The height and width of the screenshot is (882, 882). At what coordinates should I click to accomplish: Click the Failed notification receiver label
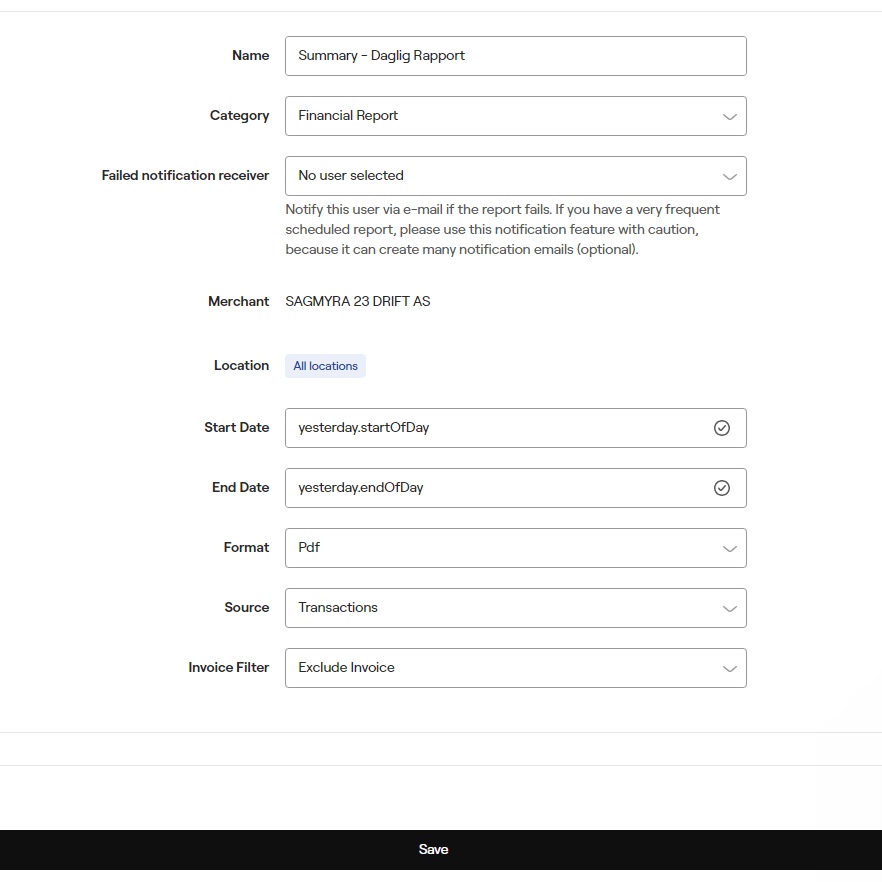[x=185, y=176]
